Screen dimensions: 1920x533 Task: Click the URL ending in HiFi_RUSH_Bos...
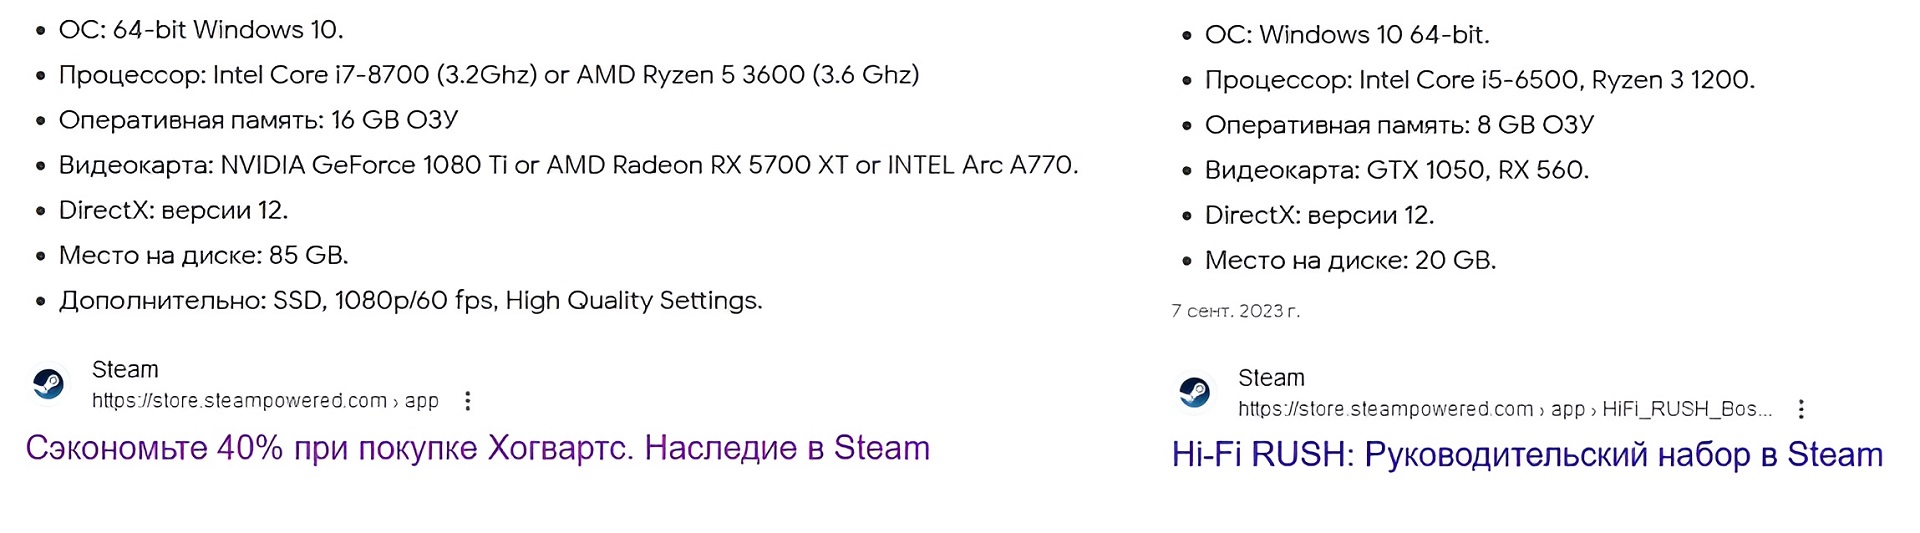[1504, 409]
